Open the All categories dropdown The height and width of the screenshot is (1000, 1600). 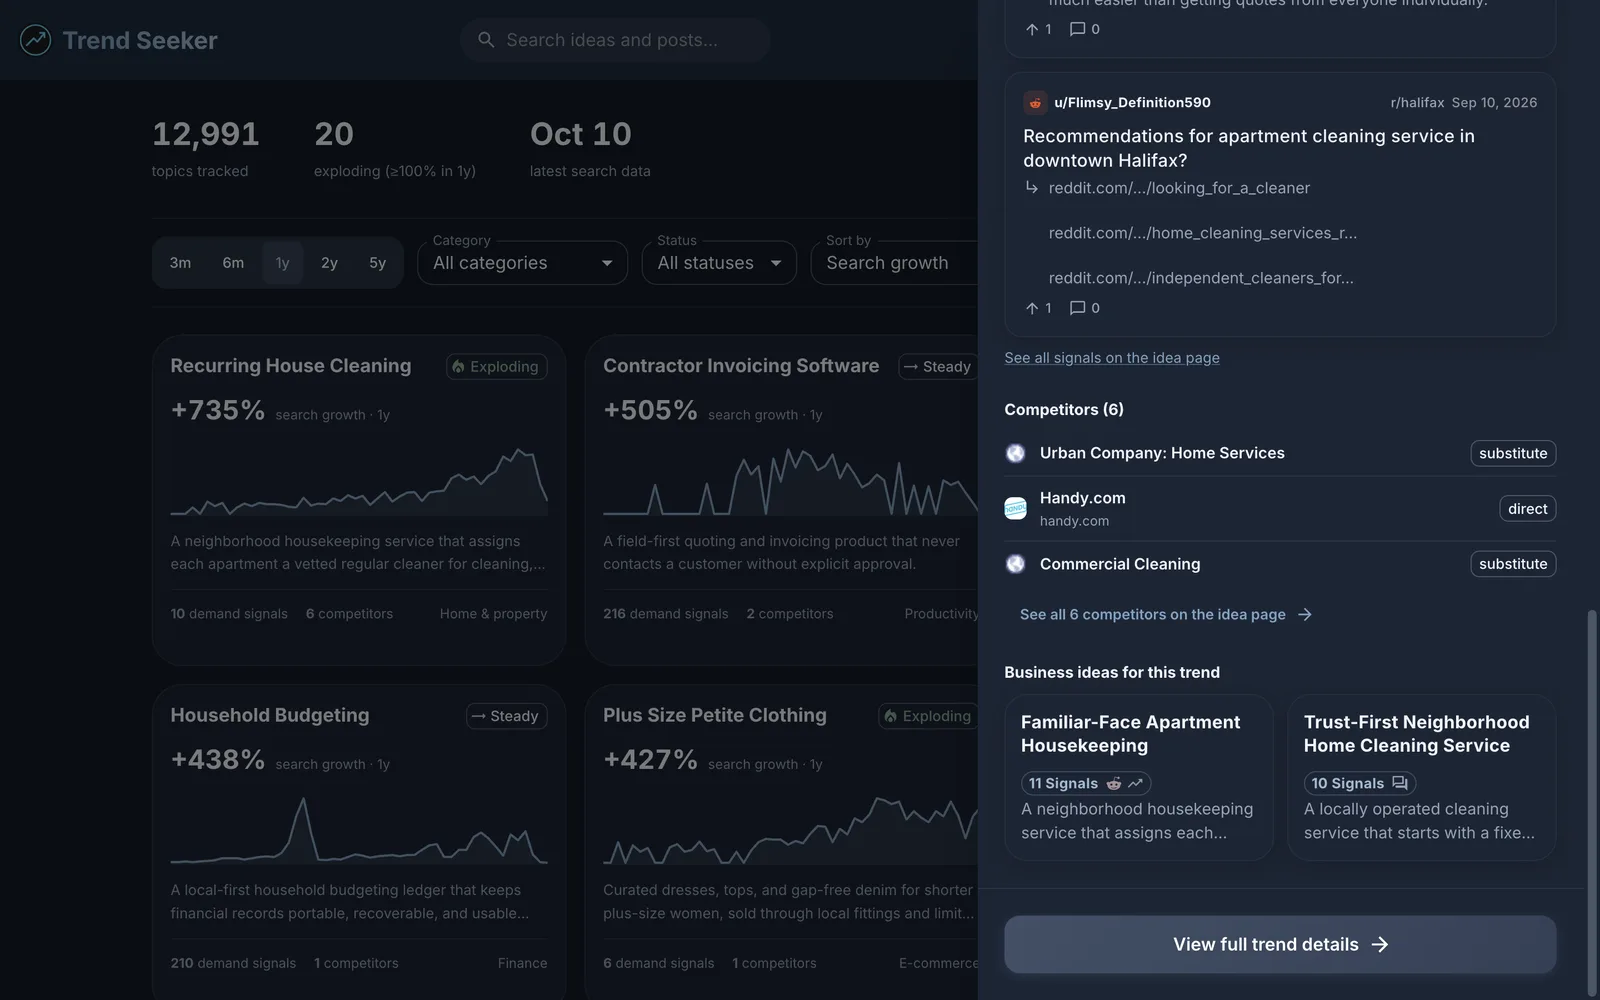point(522,263)
